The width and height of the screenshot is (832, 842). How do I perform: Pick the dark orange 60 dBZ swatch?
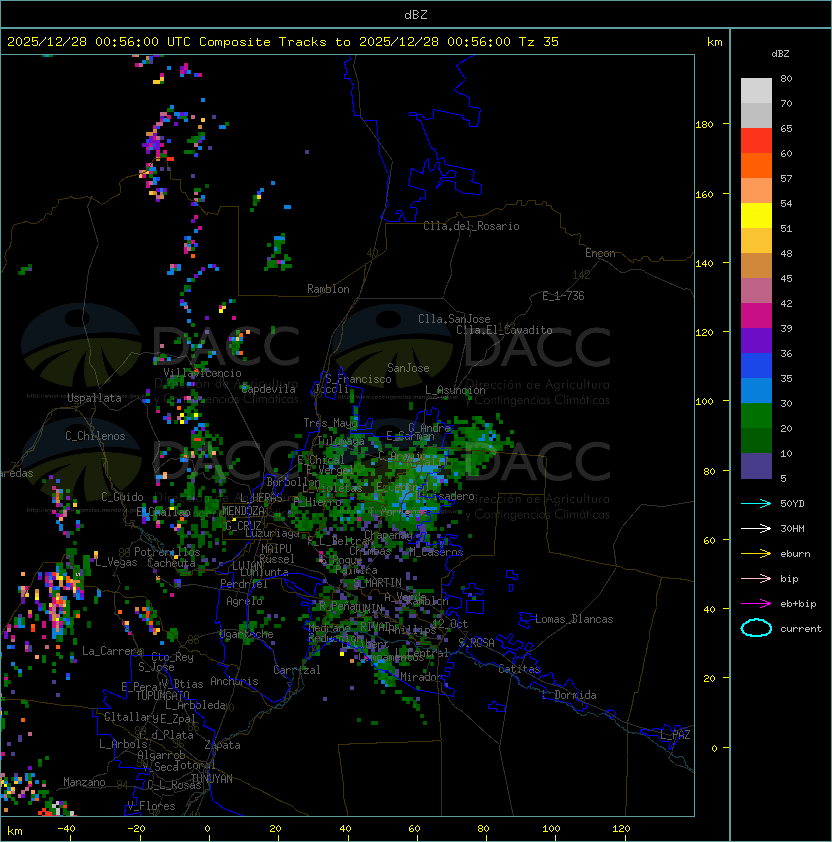coord(756,165)
